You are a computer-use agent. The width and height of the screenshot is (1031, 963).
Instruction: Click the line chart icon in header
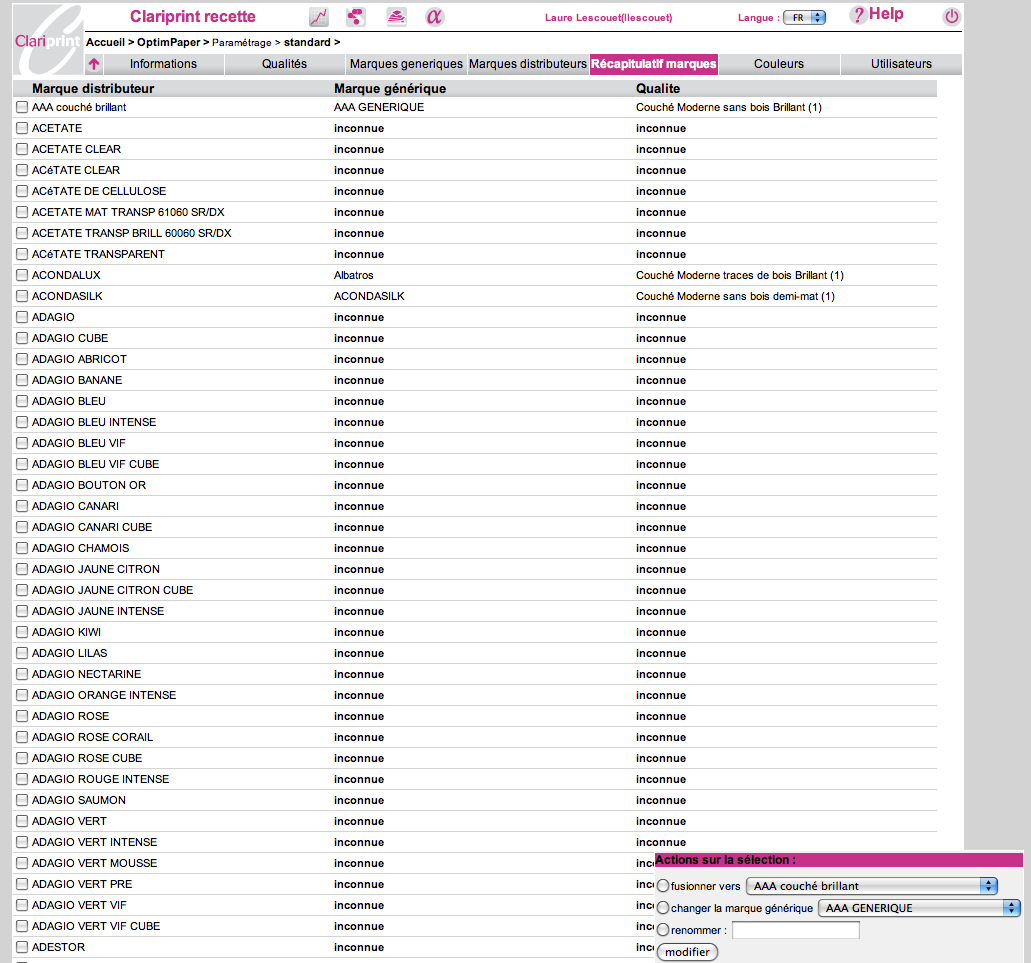319,17
